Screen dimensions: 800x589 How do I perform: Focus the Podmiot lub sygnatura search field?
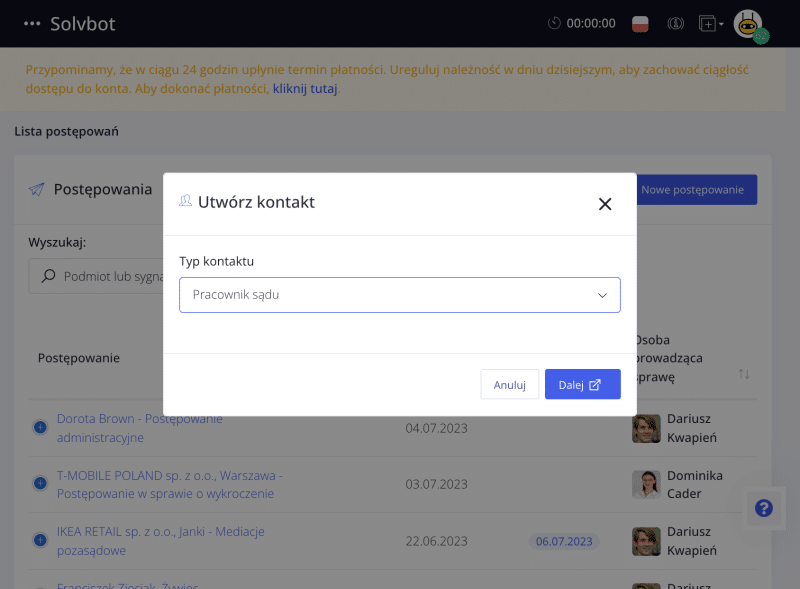[x=100, y=276]
